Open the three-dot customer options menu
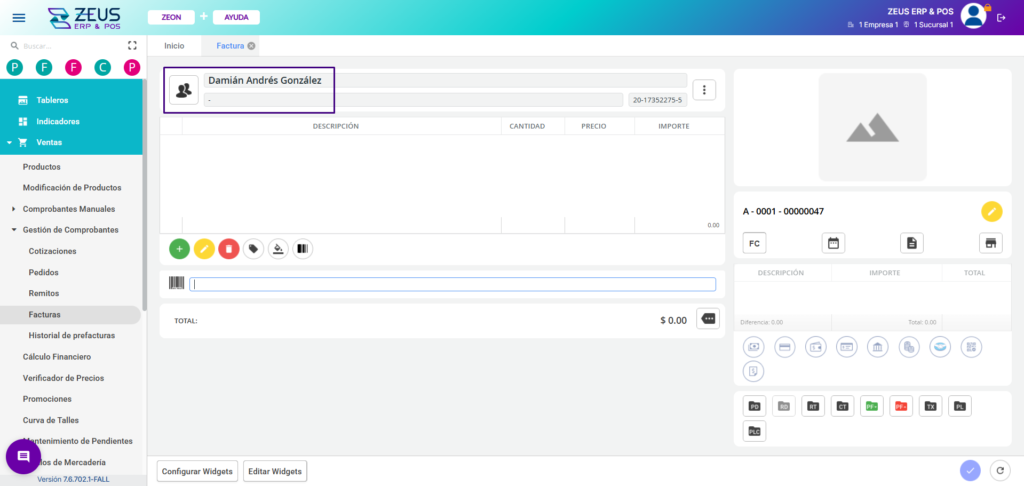Screen dimensions: 1024x486 pyautogui.click(x=705, y=90)
